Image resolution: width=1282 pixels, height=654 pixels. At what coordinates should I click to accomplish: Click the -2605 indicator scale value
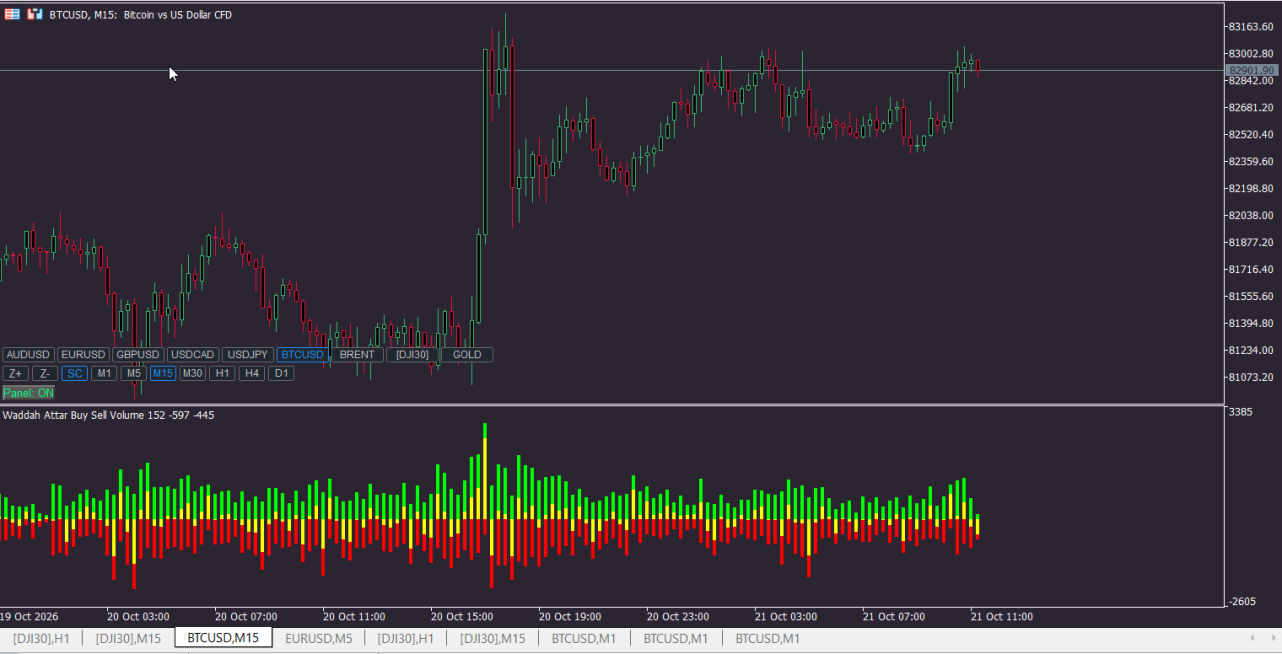coord(1244,601)
